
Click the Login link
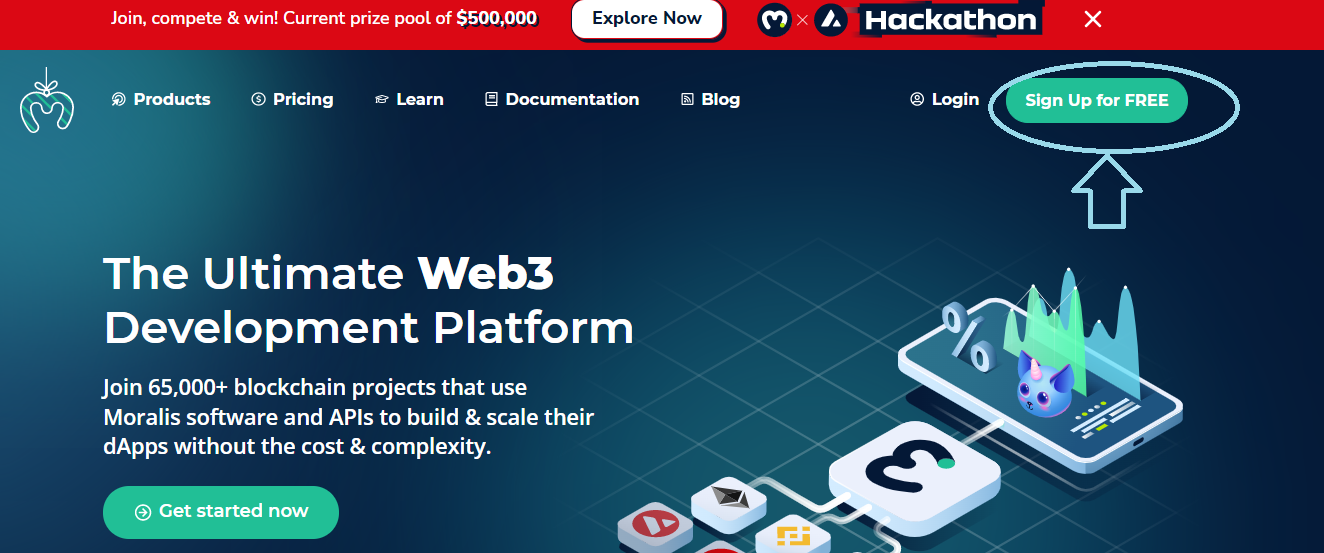[x=944, y=99]
